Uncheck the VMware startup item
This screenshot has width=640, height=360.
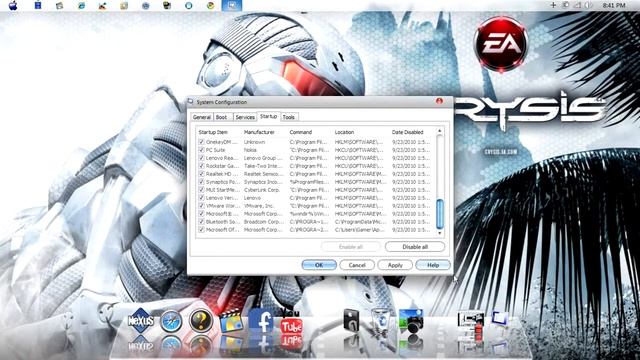(201, 206)
